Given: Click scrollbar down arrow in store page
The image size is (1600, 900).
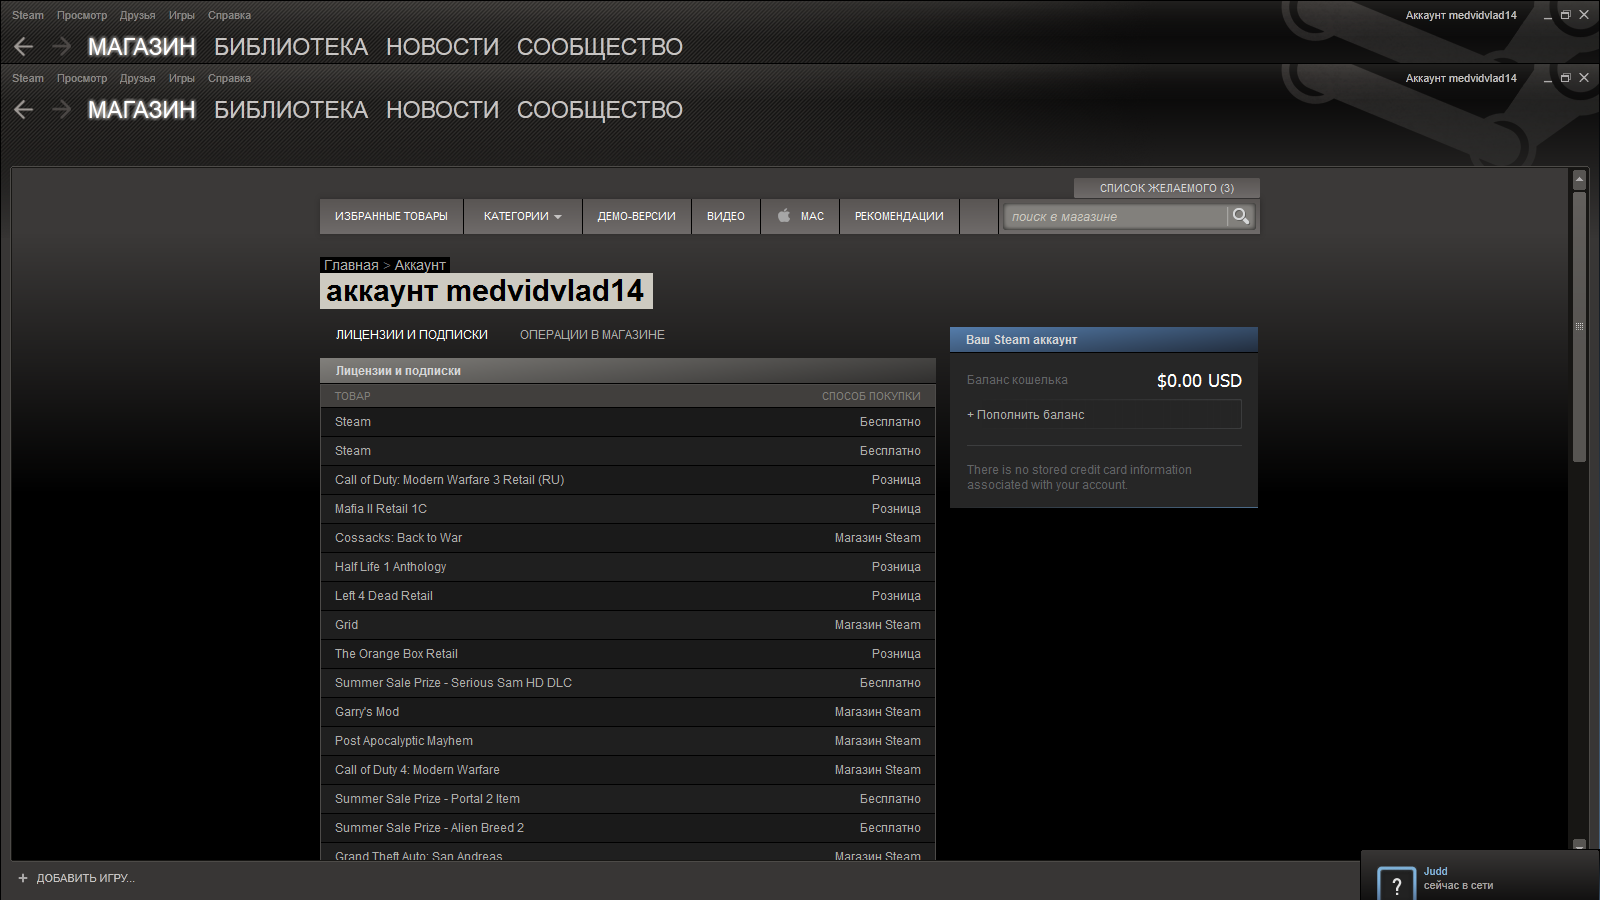Looking at the screenshot, I should point(1580,845).
